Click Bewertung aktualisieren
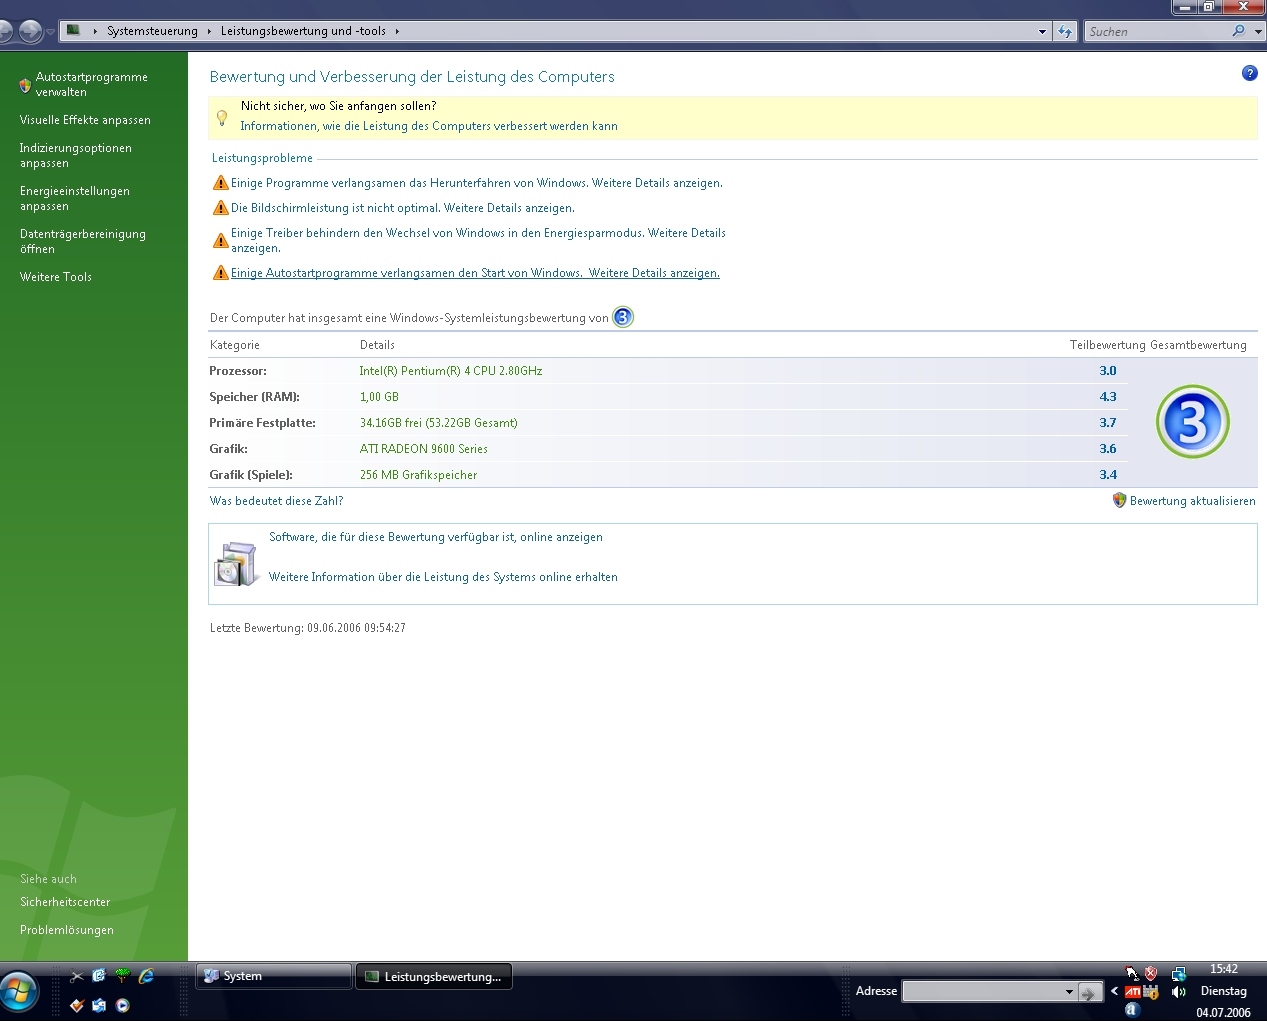 [1192, 501]
